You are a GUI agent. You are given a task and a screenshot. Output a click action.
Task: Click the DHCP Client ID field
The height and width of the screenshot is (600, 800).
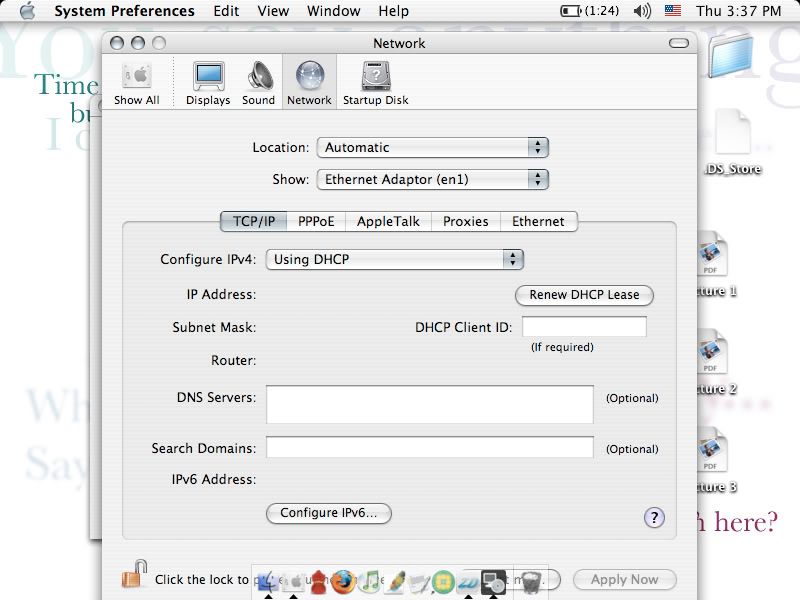coord(584,327)
